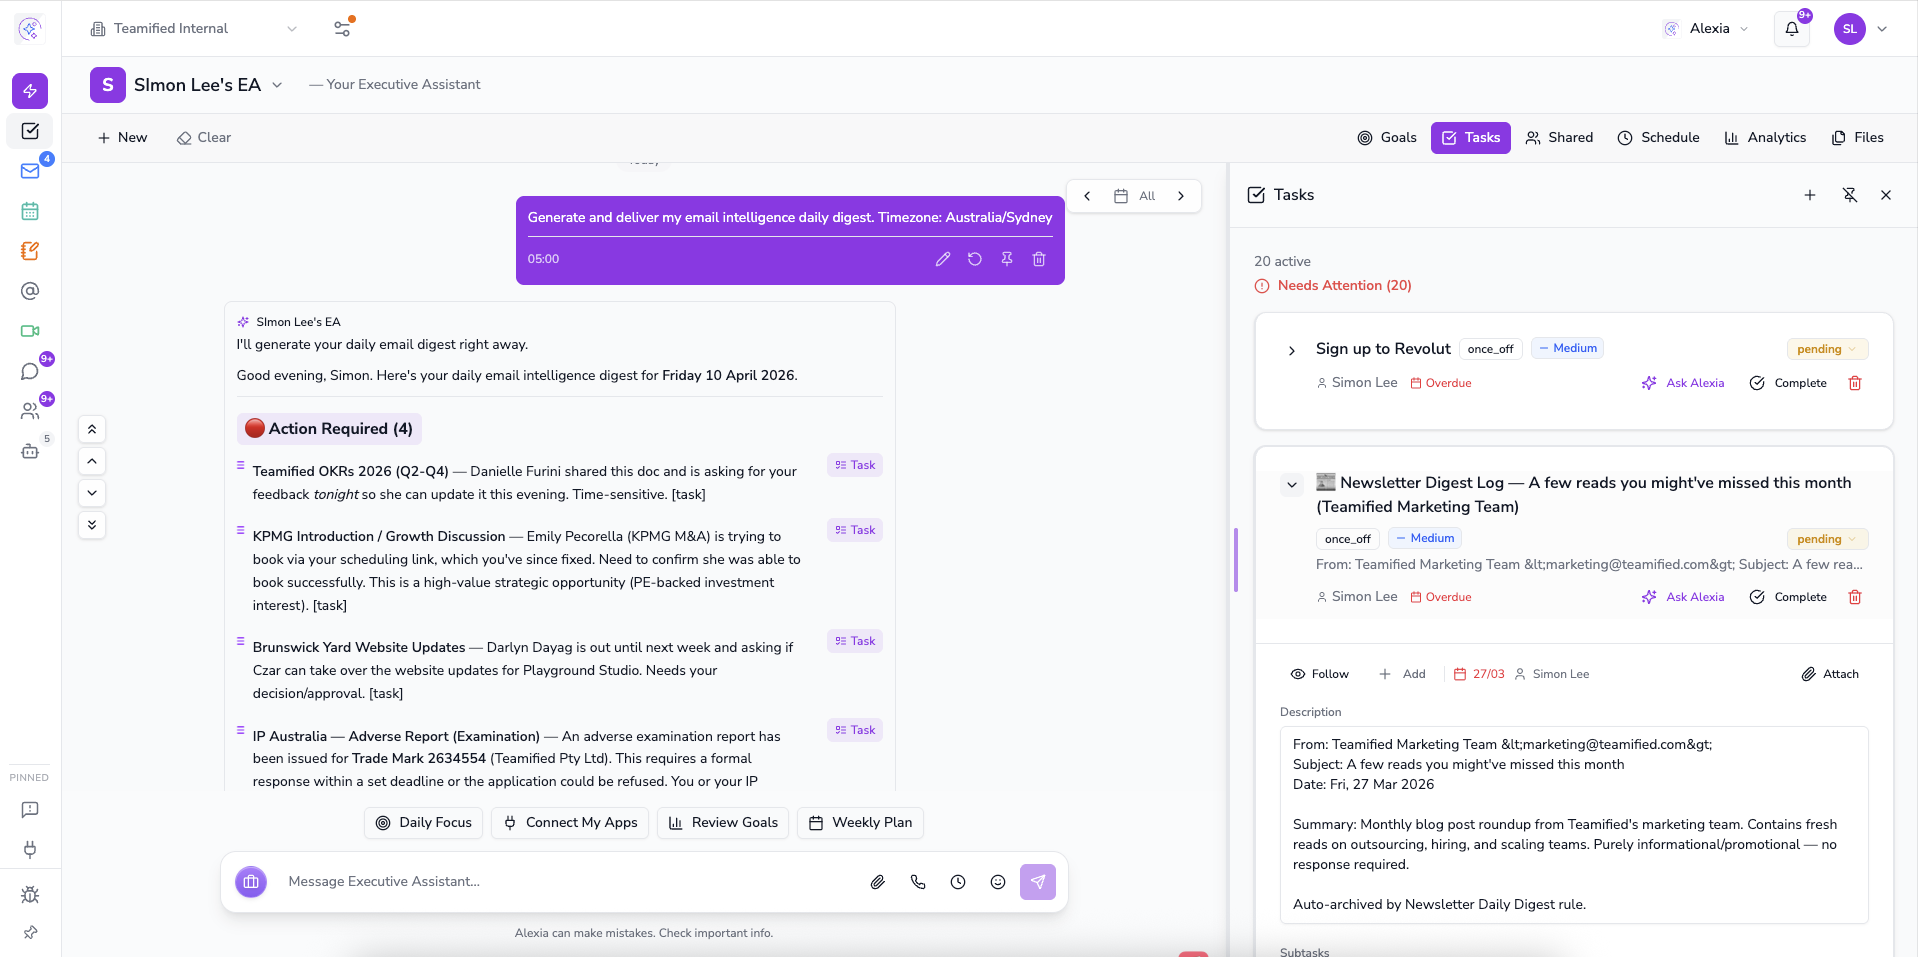The image size is (1918, 957).
Task: Click the Message Executive Assistant input field
Action: [x=560, y=882]
